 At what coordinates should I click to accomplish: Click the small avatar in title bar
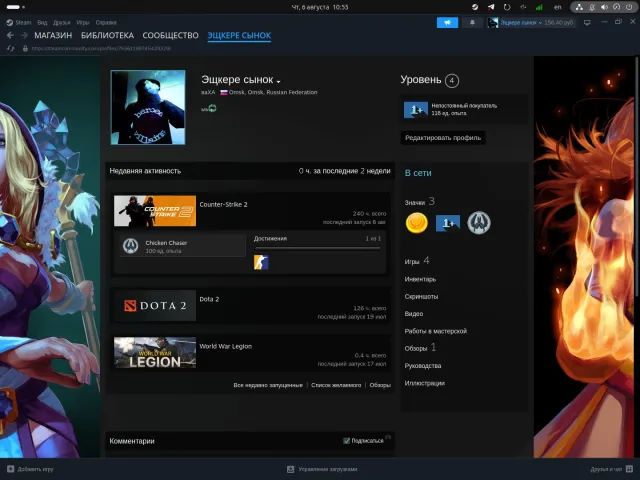click(x=493, y=22)
